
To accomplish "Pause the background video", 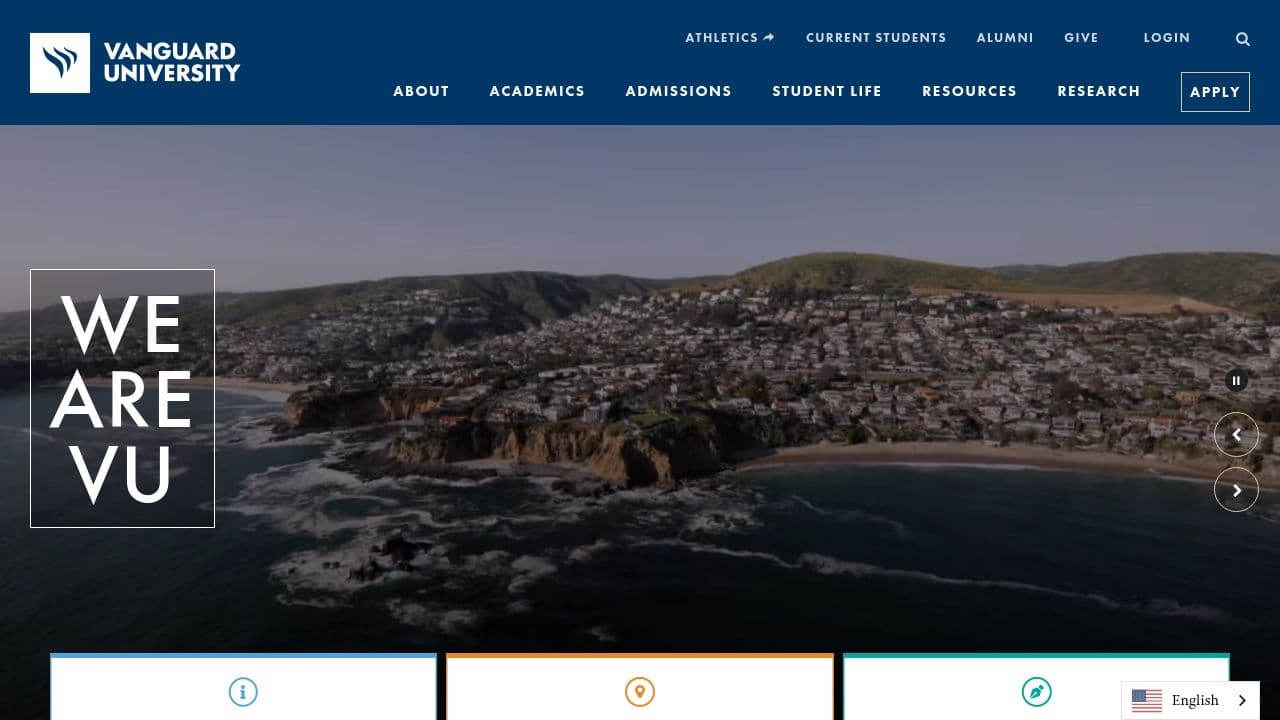I will click(1236, 381).
